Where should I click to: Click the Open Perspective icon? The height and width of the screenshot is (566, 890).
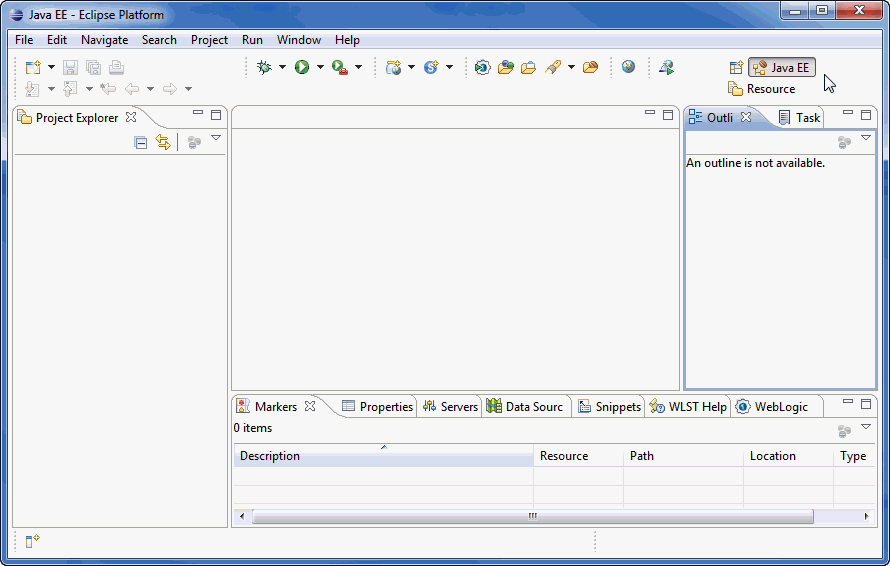pyautogui.click(x=736, y=68)
